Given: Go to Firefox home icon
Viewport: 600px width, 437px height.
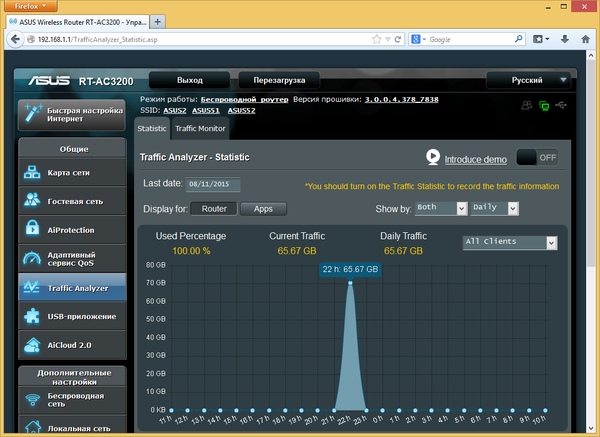Looking at the screenshot, I should point(585,39).
